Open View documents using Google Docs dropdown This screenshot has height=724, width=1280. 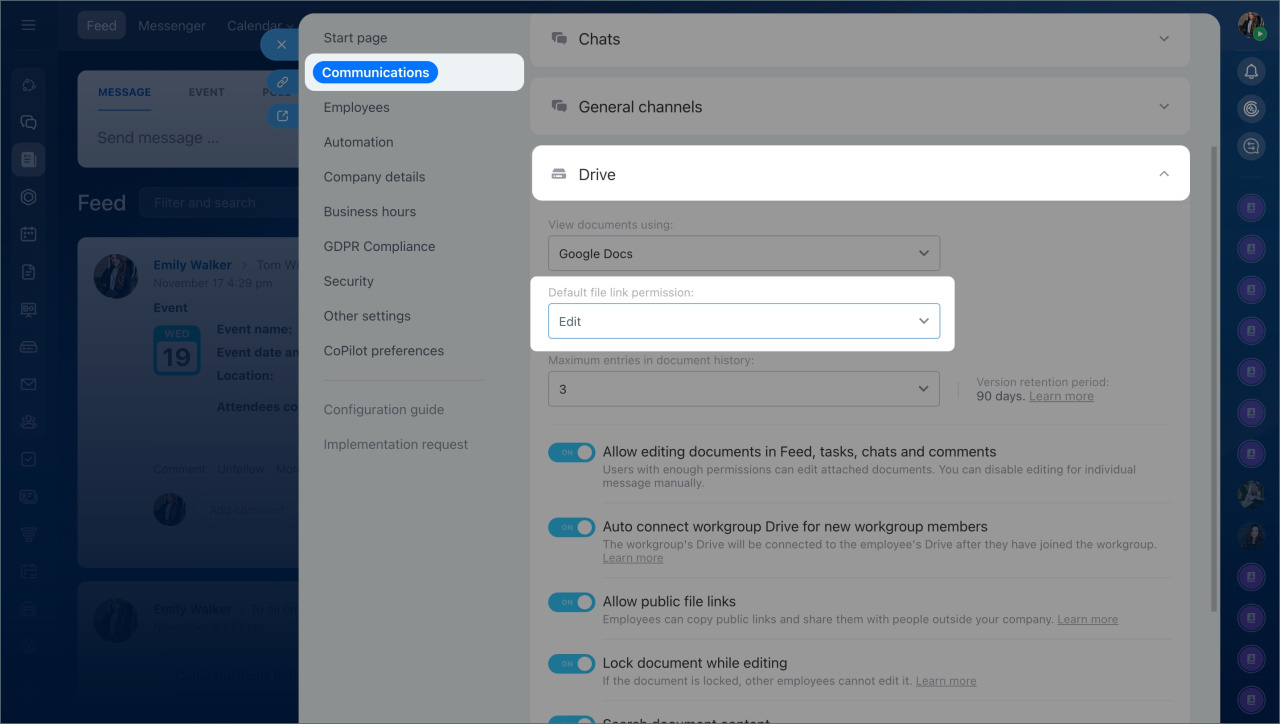click(x=743, y=254)
